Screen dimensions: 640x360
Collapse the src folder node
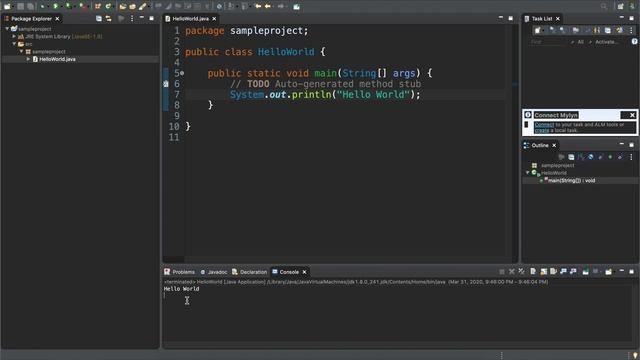(x=14, y=44)
